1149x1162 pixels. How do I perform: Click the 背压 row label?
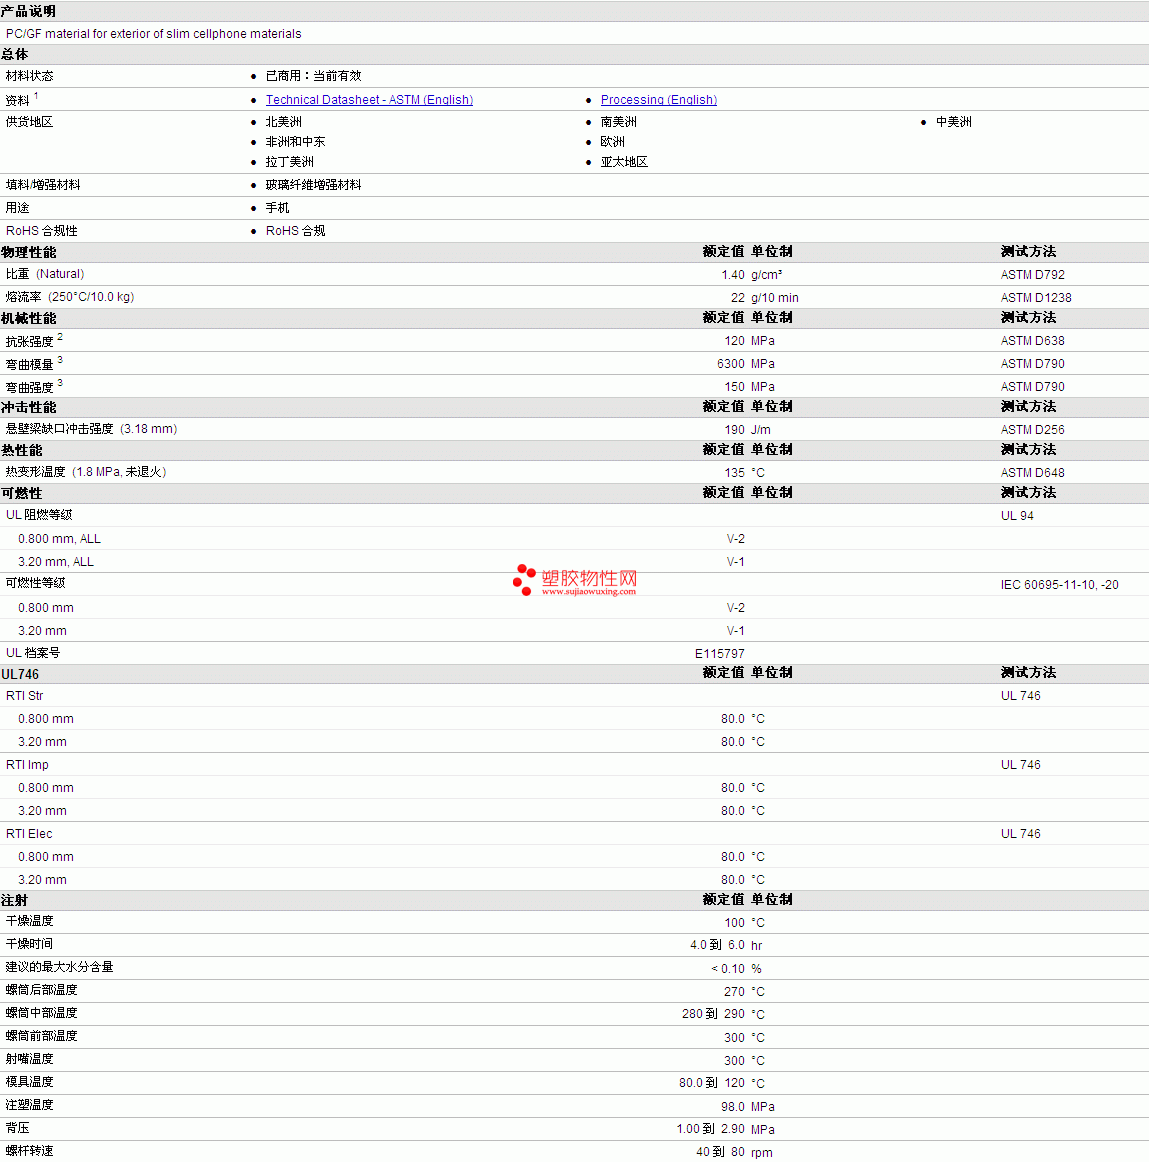coord(18,1128)
